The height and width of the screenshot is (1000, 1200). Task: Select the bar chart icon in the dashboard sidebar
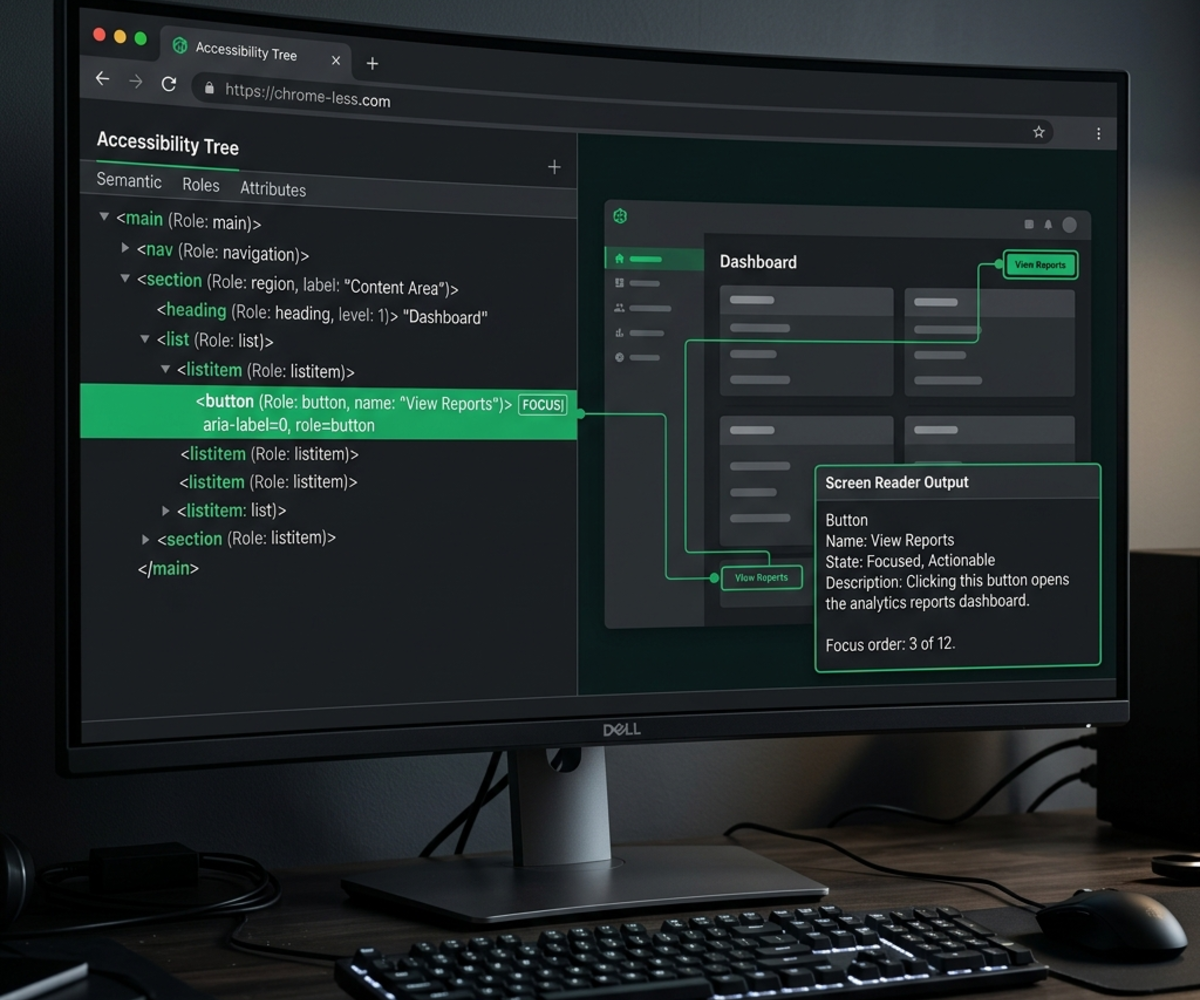click(619, 332)
